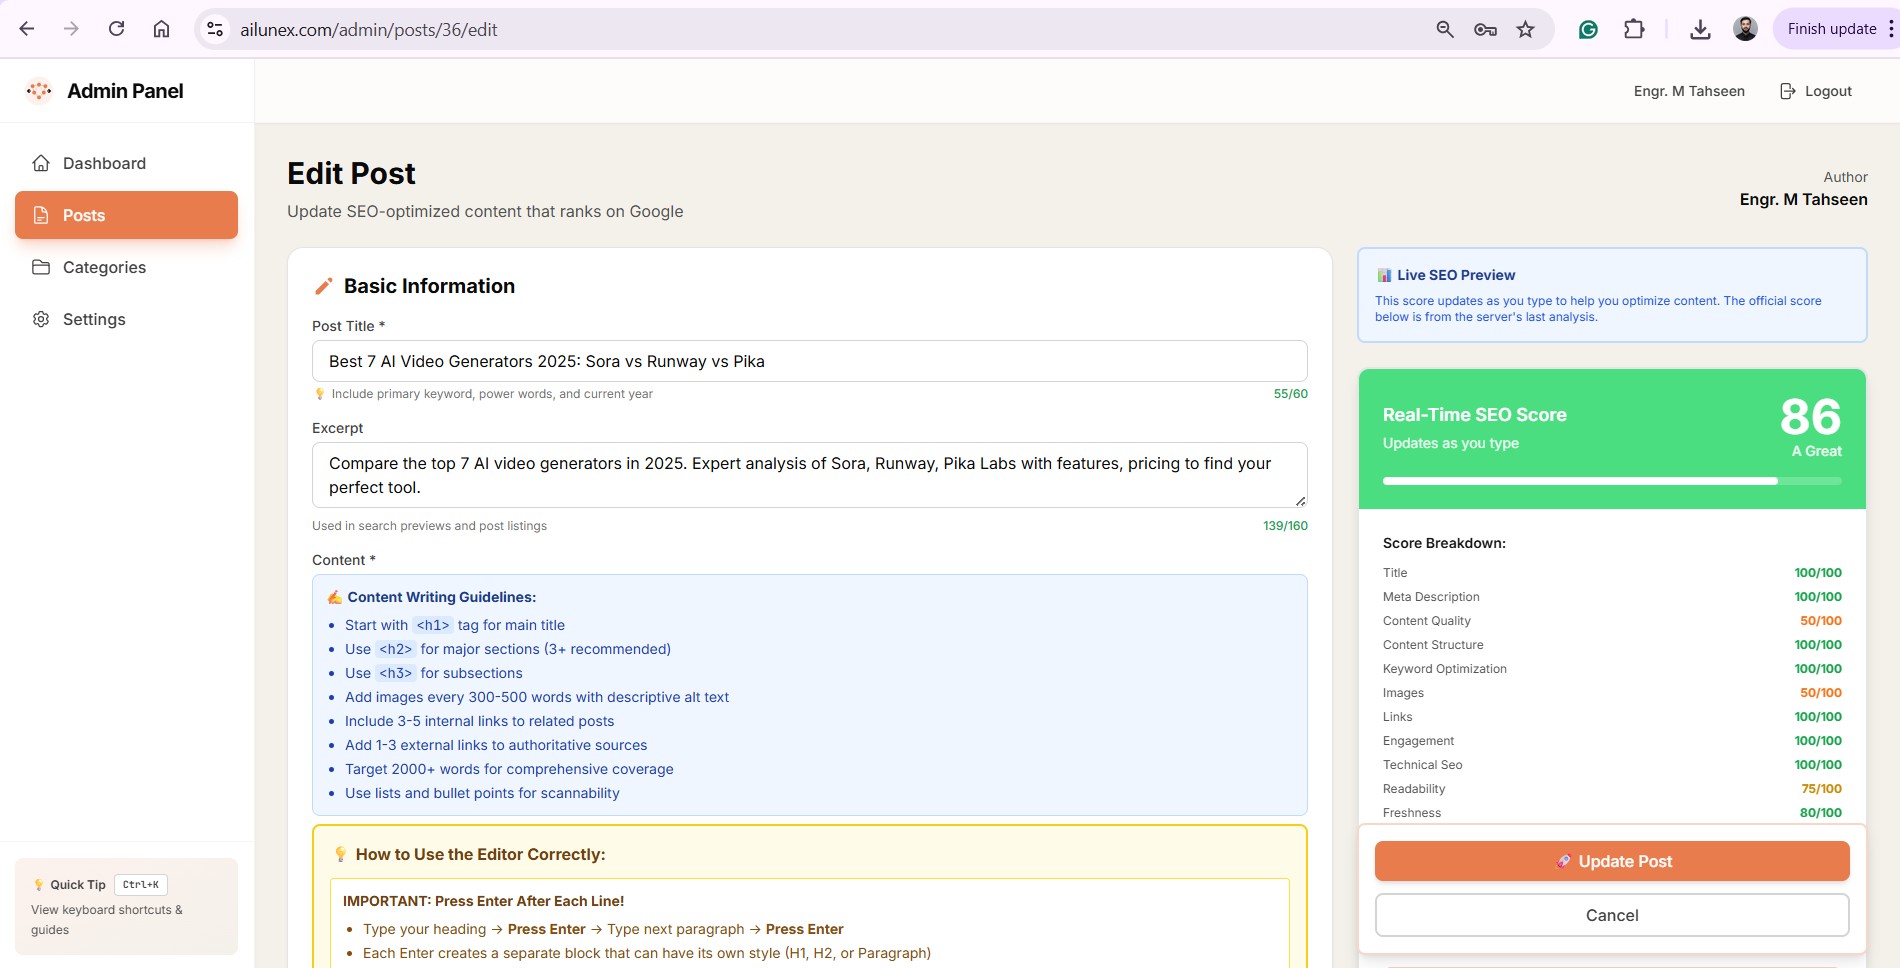
Task: Click the browser reload page icon
Action: point(116,29)
